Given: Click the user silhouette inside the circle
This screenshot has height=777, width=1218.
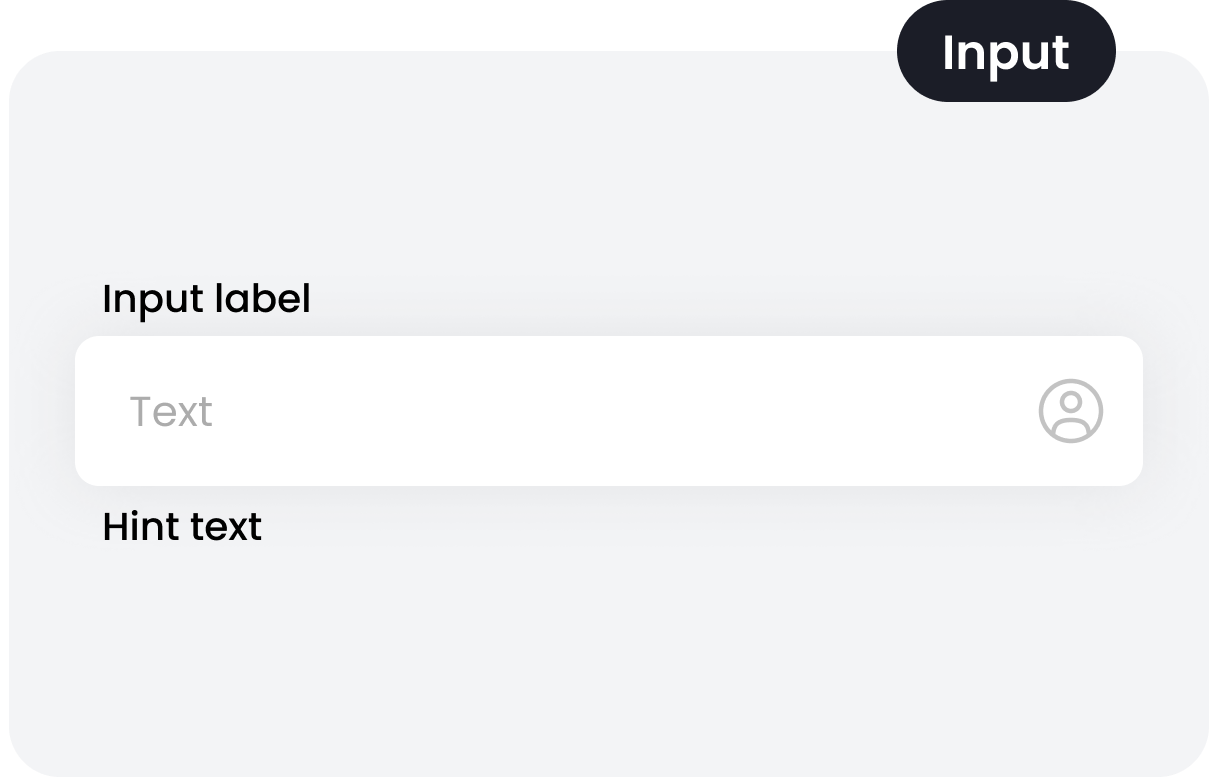Looking at the screenshot, I should [1070, 410].
